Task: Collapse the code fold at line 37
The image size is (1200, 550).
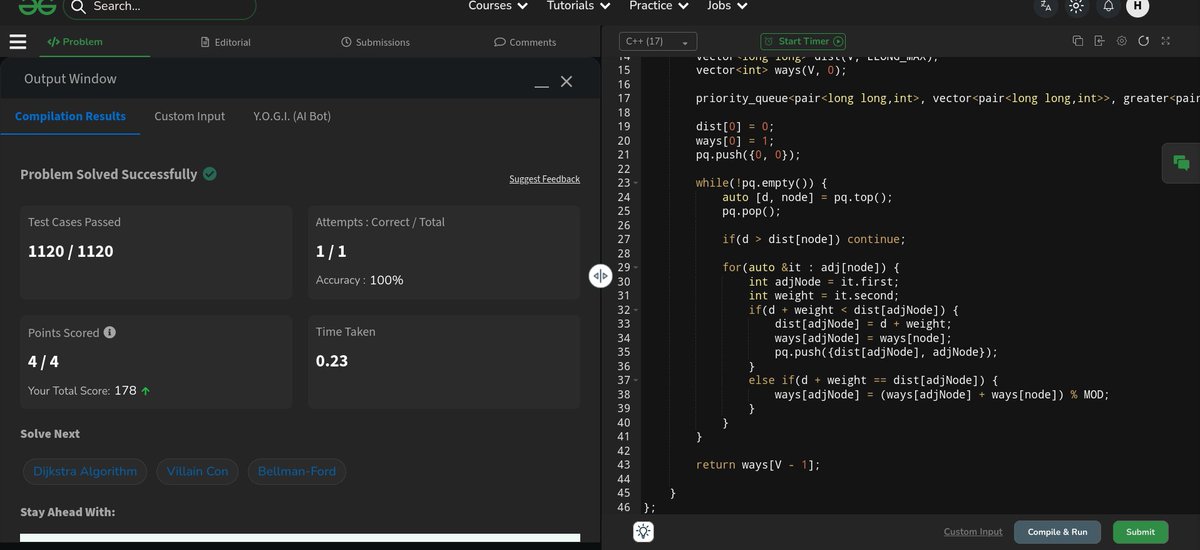Action: coord(636,380)
